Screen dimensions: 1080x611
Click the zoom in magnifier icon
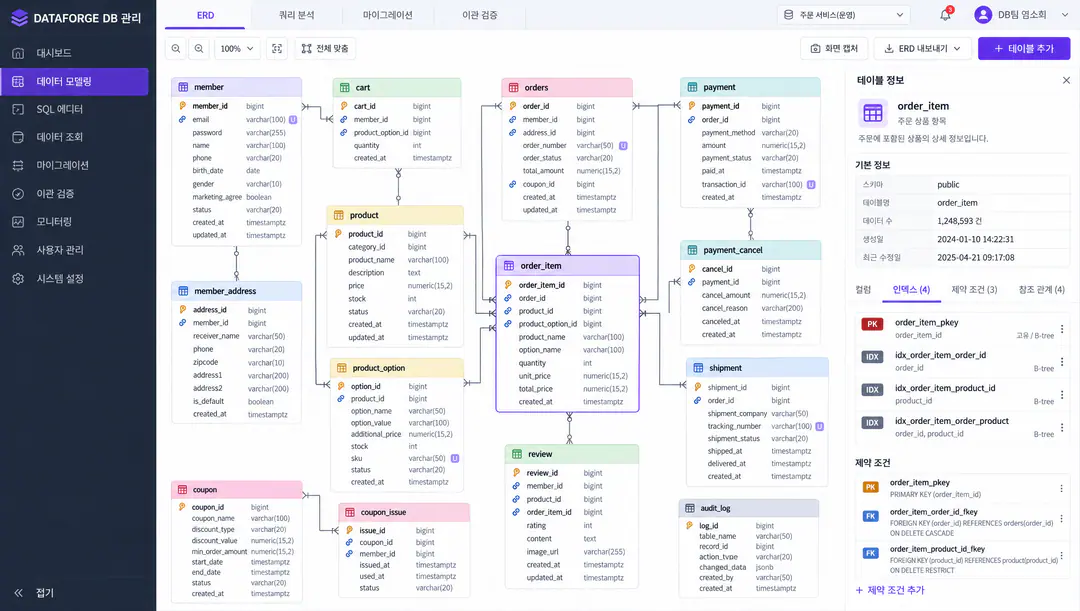[176, 48]
